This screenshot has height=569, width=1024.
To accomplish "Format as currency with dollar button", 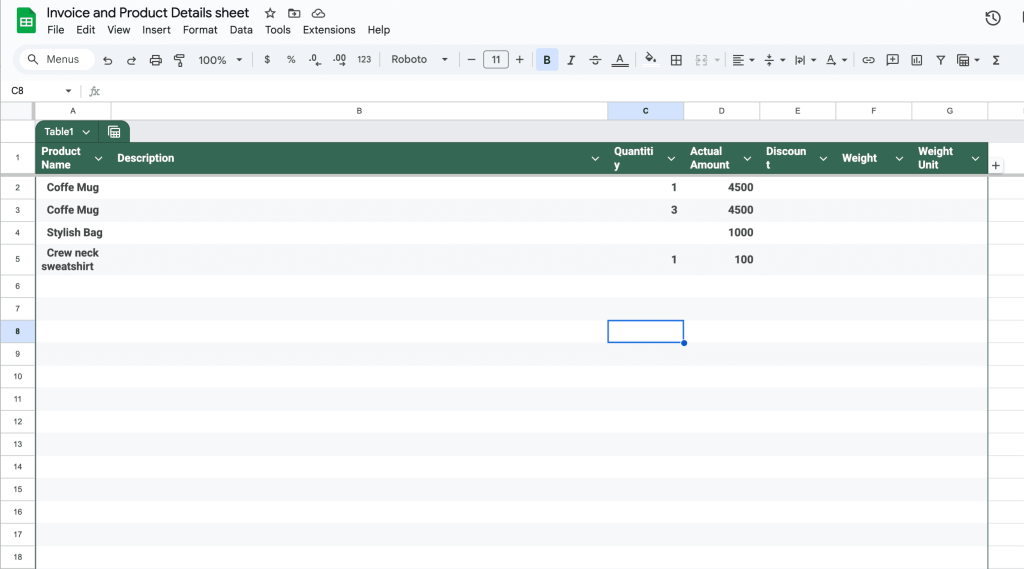I will [267, 60].
